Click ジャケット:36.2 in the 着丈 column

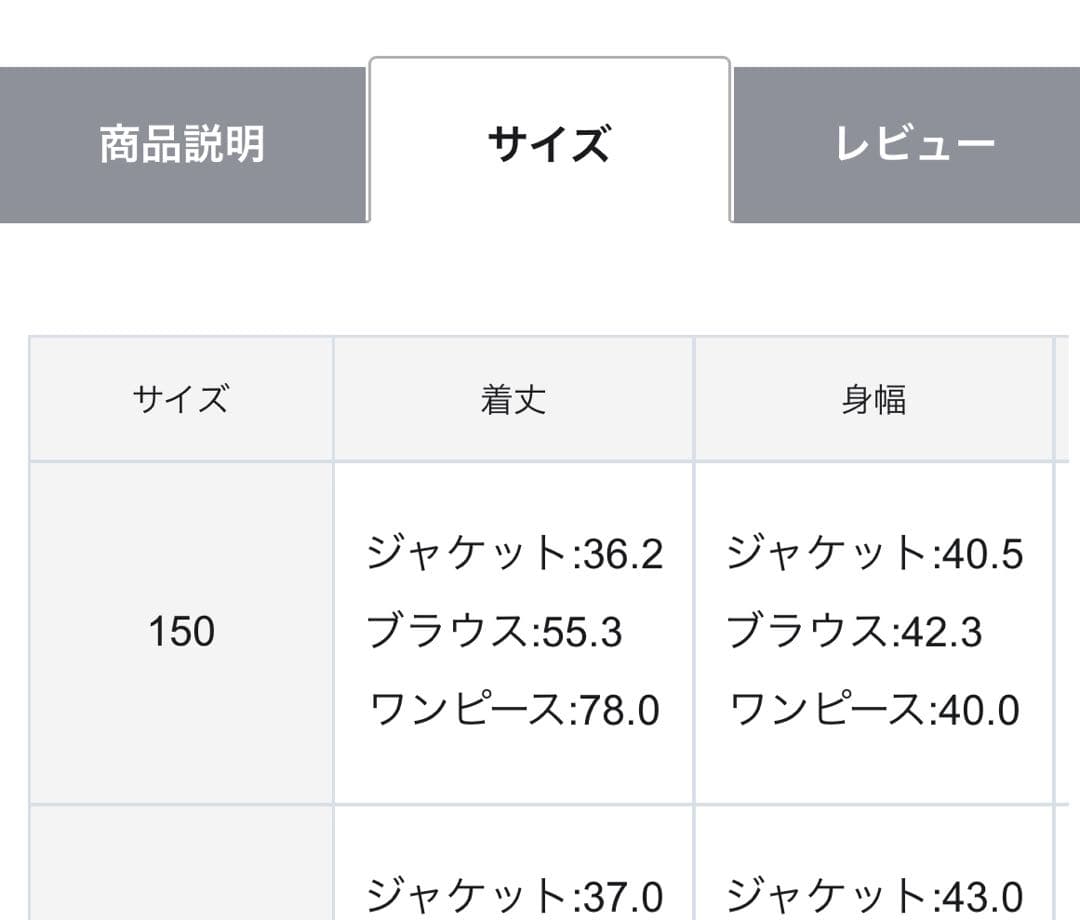point(514,554)
